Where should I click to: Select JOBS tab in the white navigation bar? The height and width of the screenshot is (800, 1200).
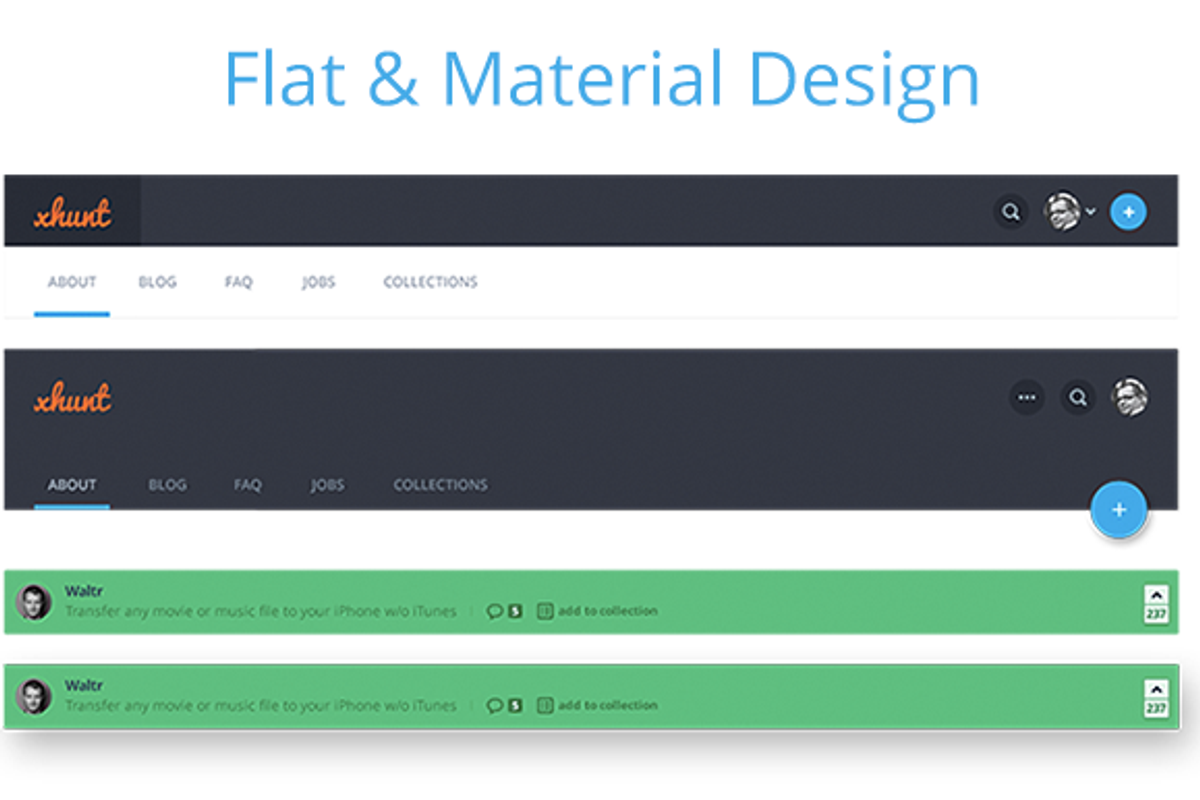pos(318,282)
